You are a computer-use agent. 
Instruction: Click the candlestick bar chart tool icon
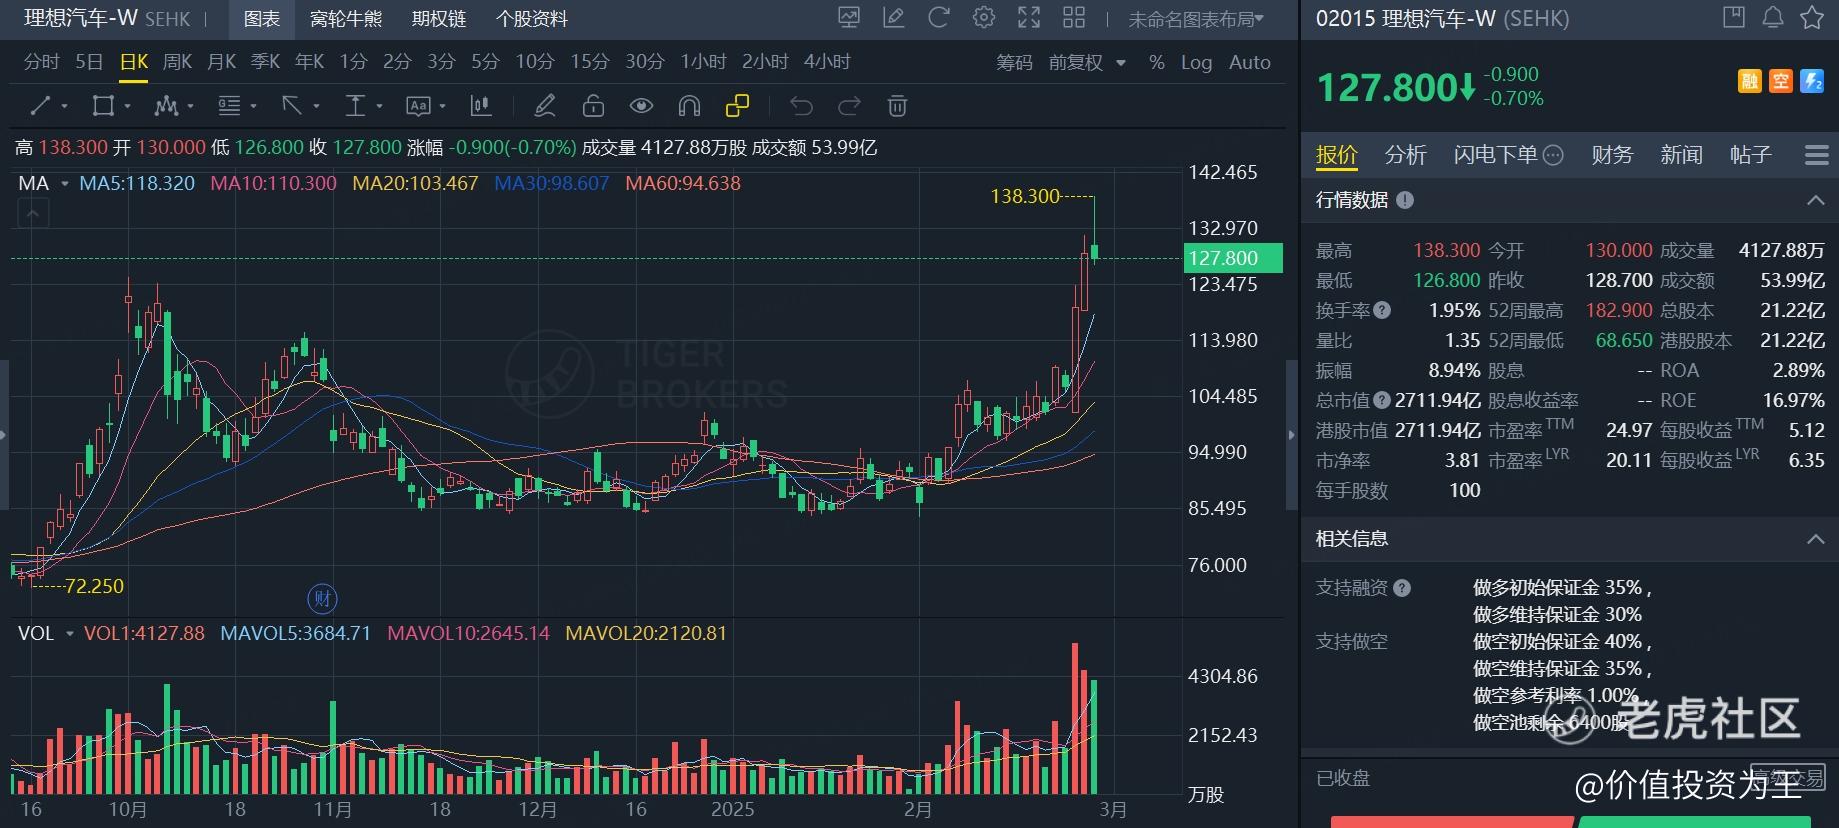click(481, 105)
